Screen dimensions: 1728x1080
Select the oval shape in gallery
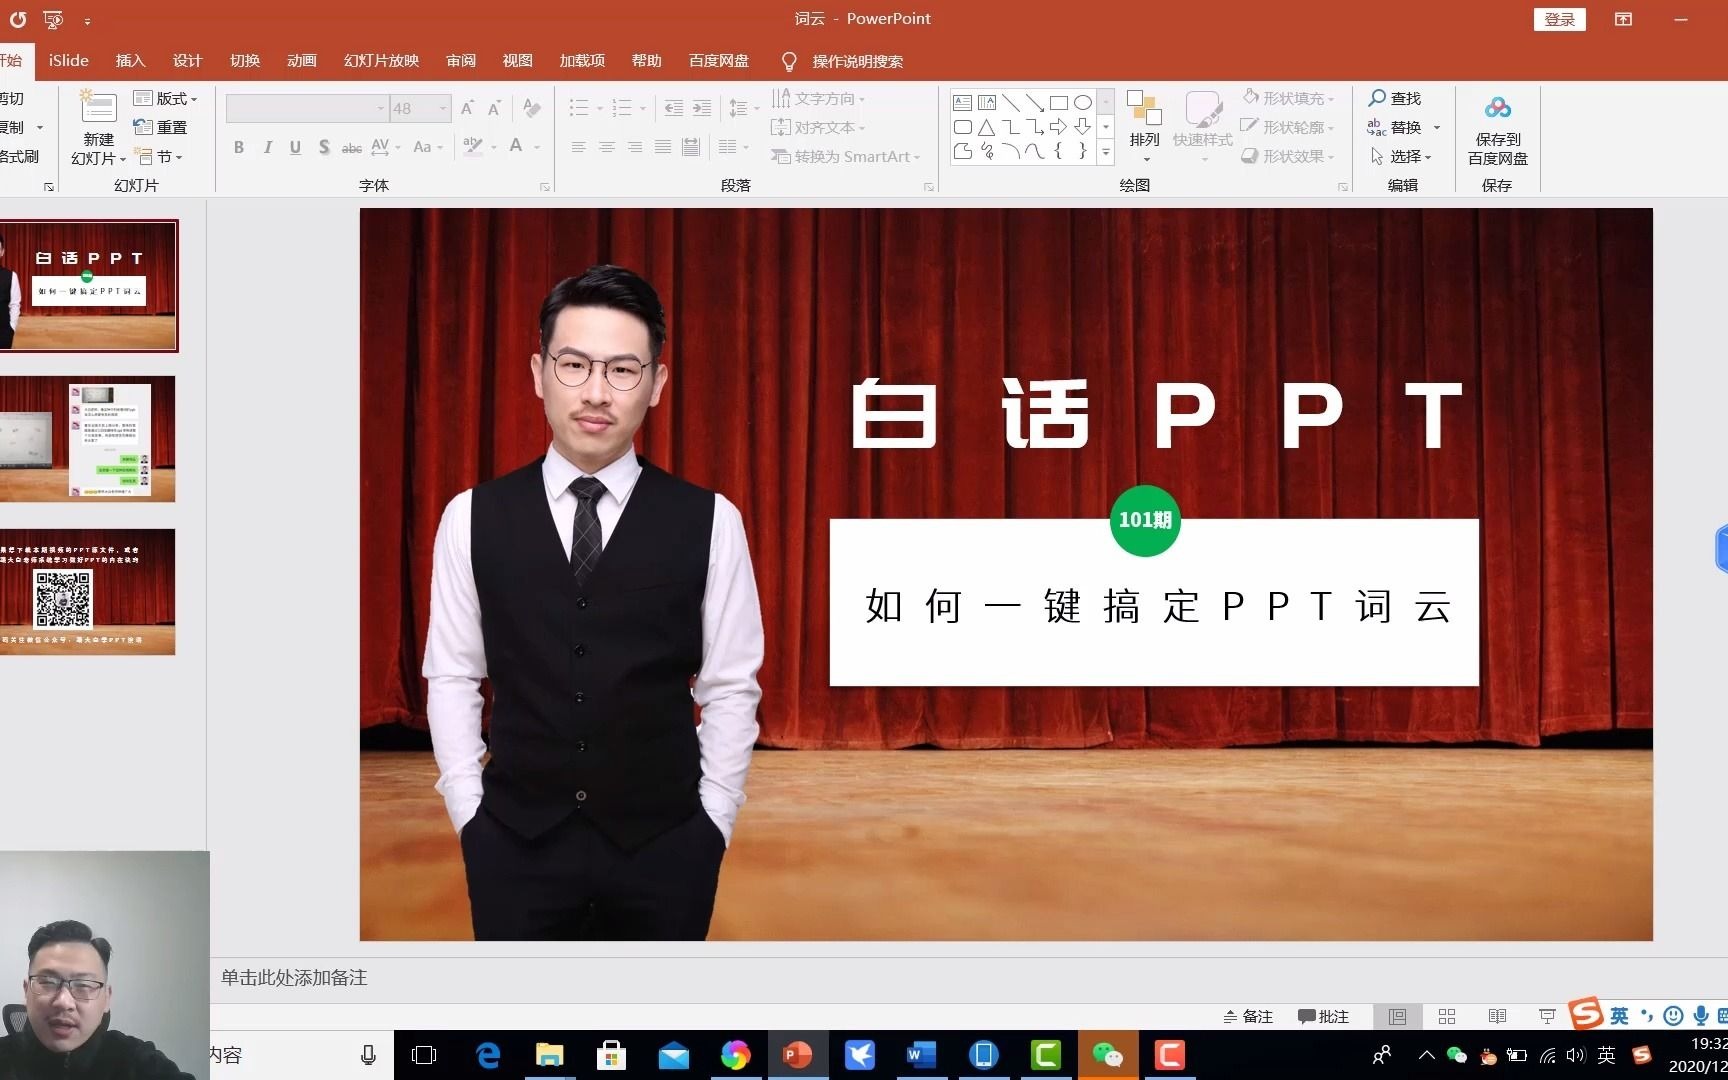pos(1082,103)
